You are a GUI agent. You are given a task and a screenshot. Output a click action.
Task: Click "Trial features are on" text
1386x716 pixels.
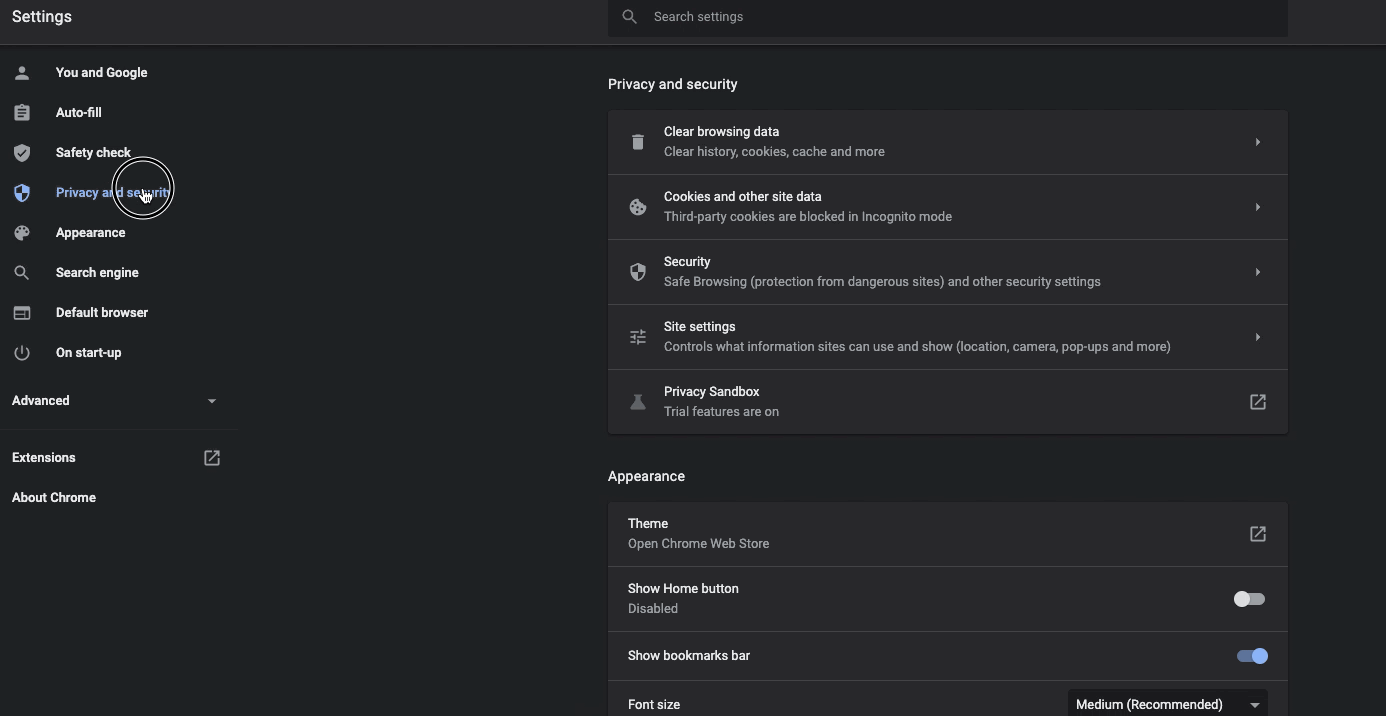(722, 412)
